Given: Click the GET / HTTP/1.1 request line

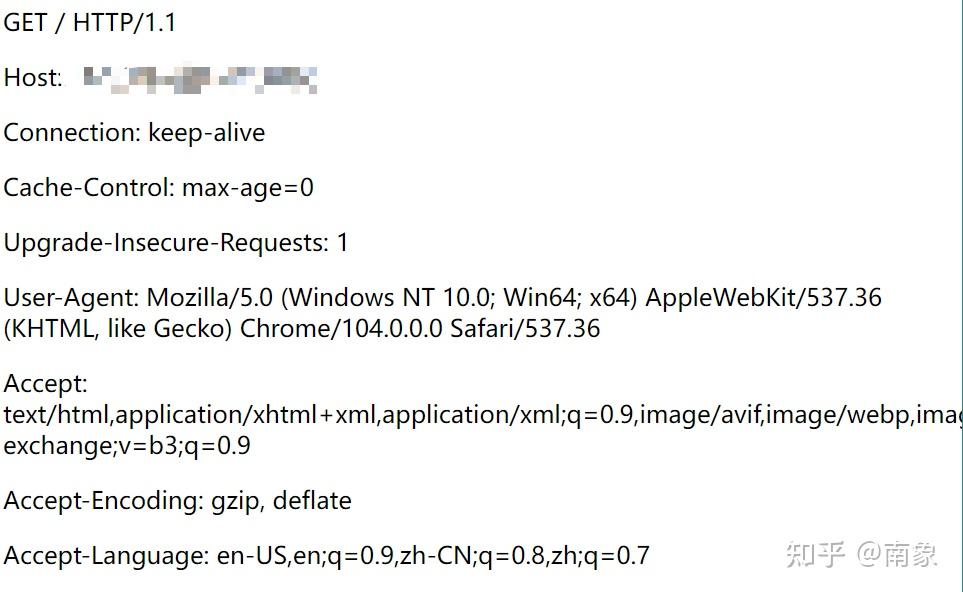Looking at the screenshot, I should tap(90, 23).
